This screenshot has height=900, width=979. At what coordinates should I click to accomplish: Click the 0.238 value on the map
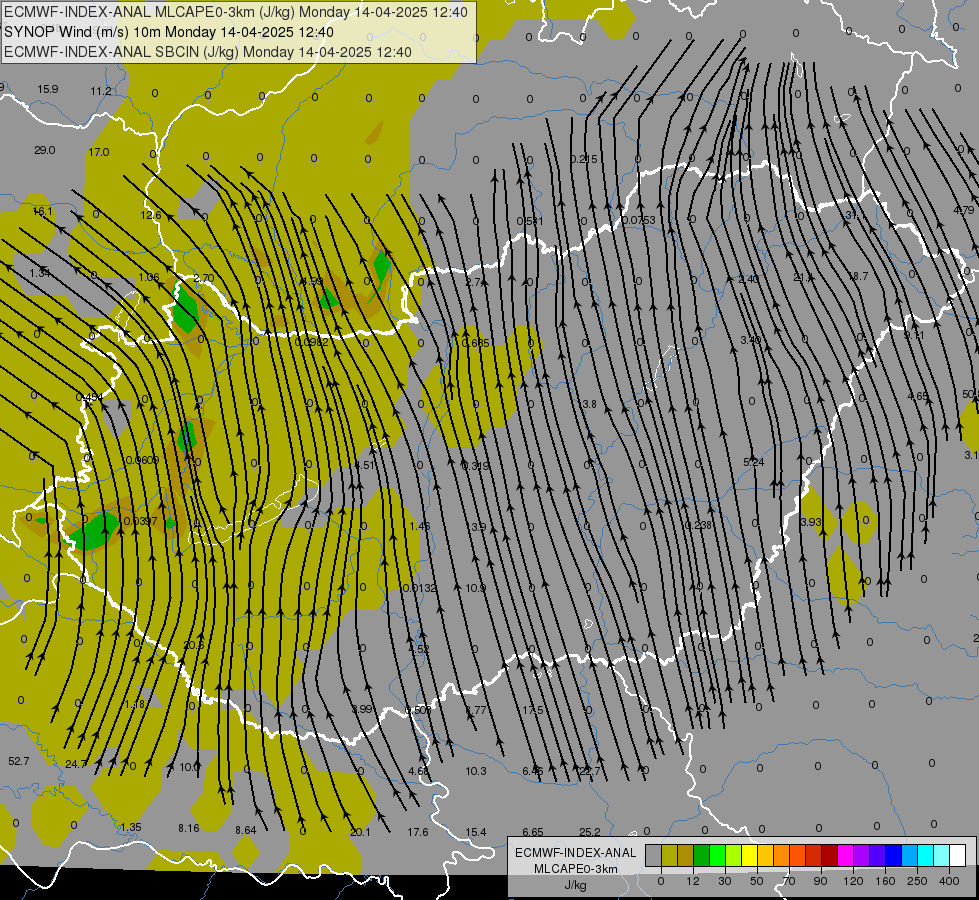pyautogui.click(x=698, y=525)
